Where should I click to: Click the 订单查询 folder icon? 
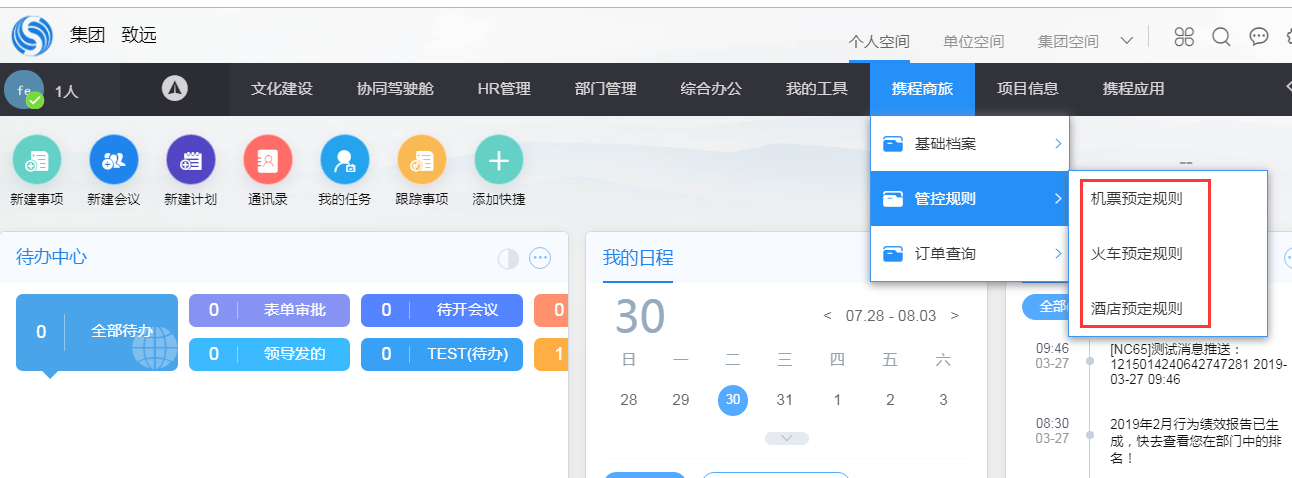point(893,254)
